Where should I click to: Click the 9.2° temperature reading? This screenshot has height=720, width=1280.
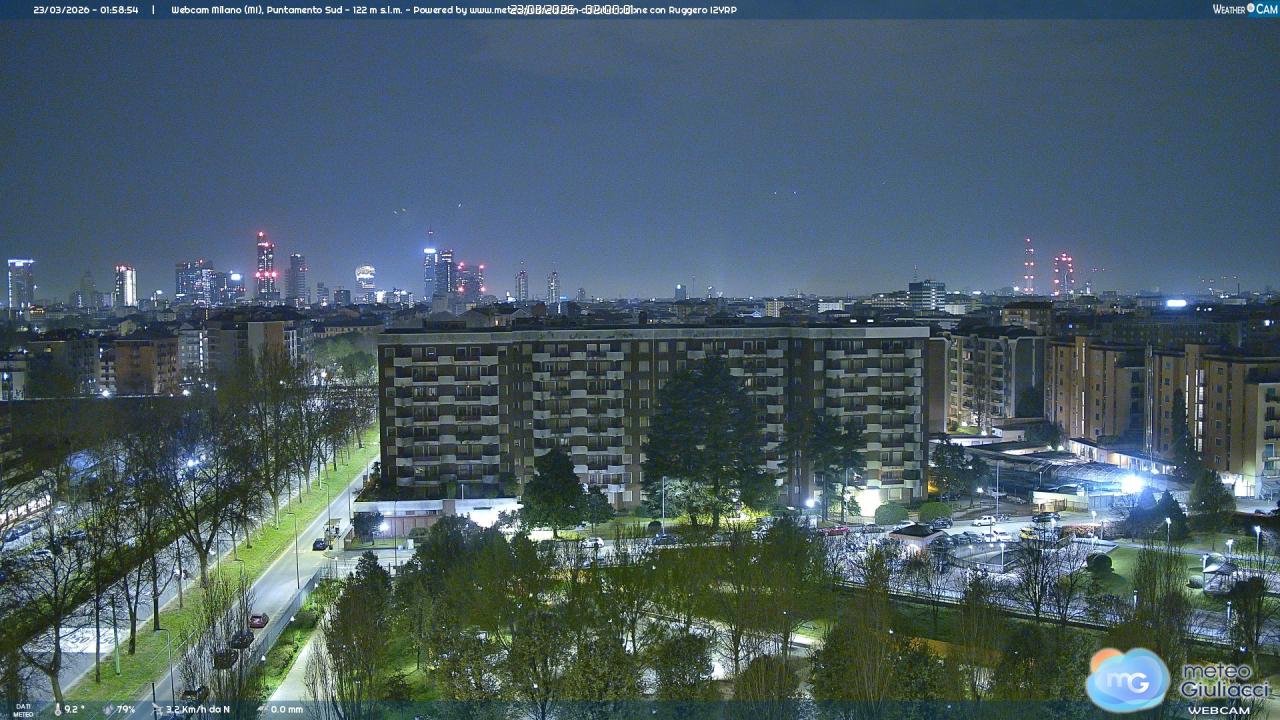[x=75, y=709]
